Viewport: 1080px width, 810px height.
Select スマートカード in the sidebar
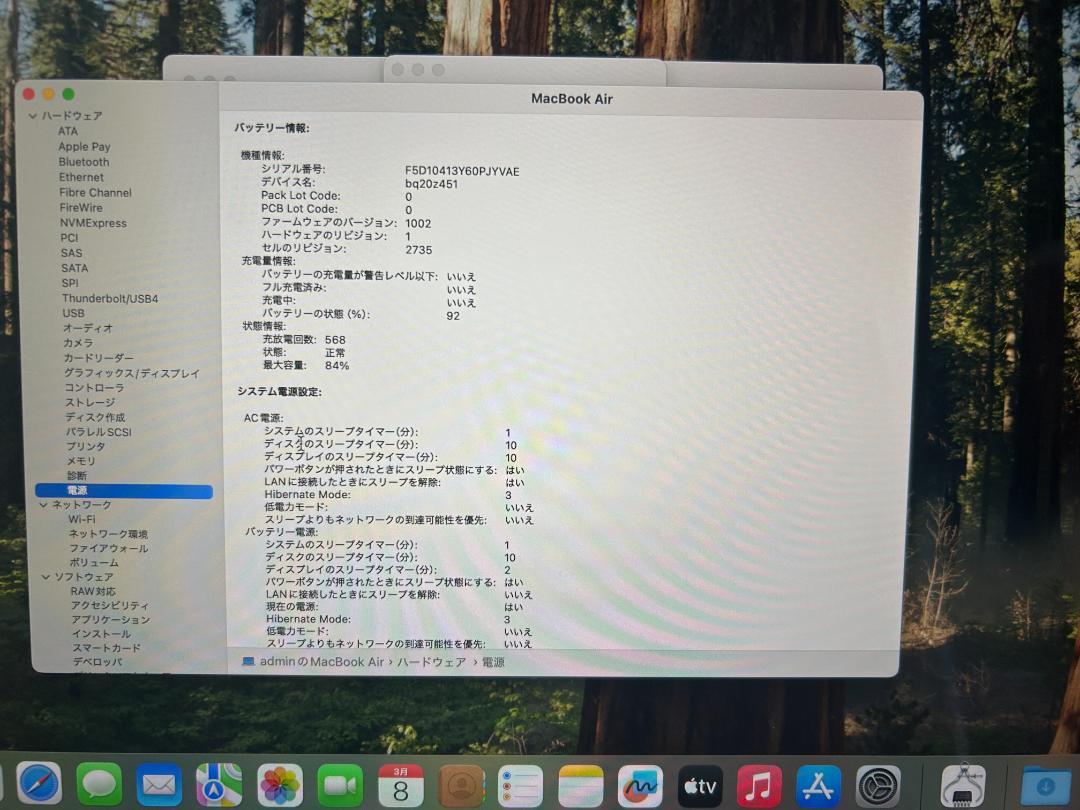click(107, 647)
